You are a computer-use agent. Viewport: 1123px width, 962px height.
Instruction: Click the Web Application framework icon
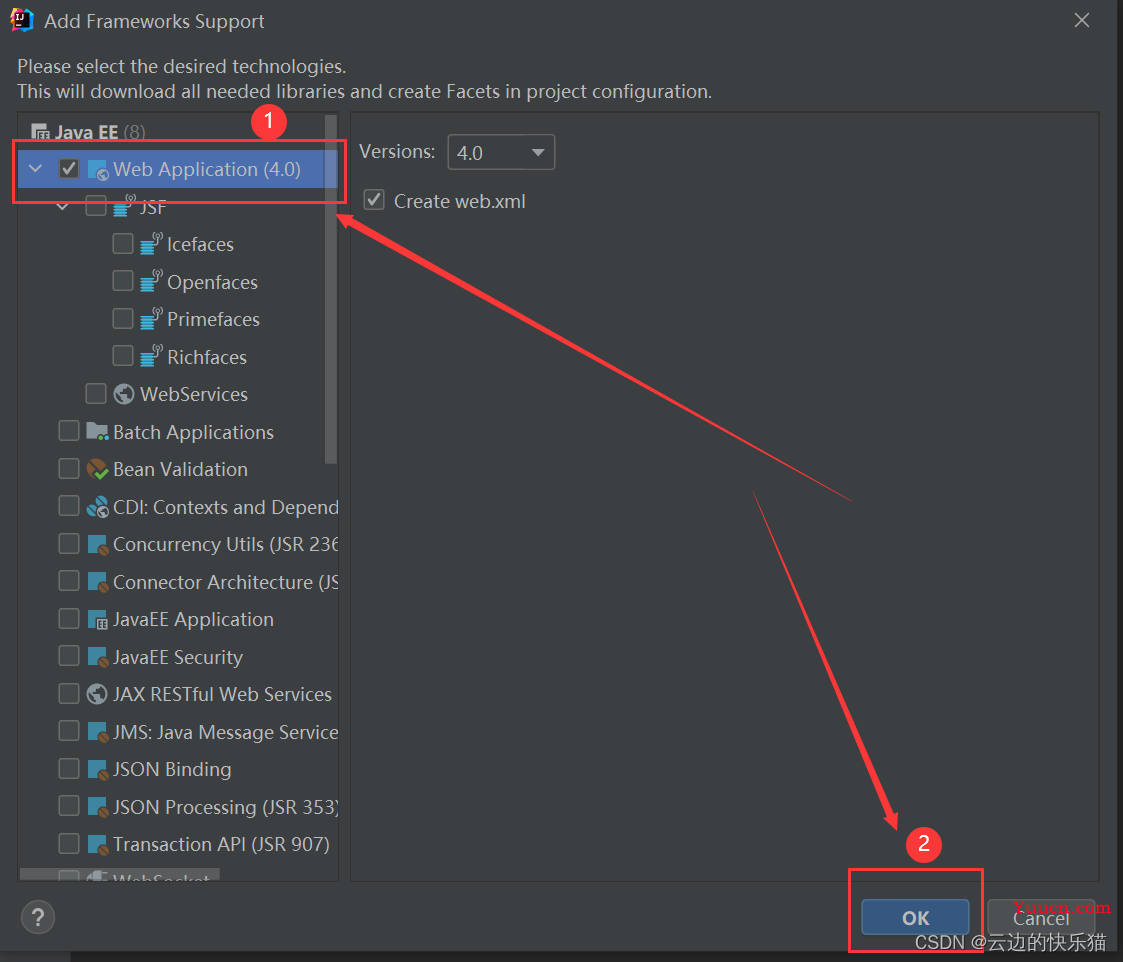tap(97, 170)
